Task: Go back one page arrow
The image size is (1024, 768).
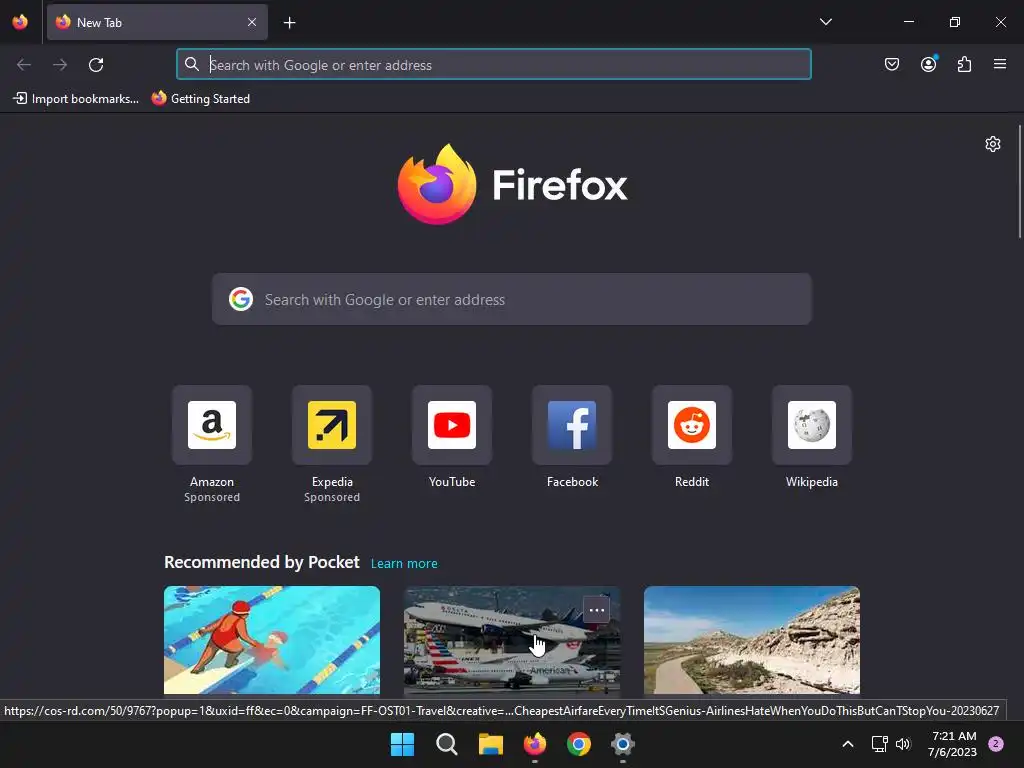Action: tap(24, 65)
